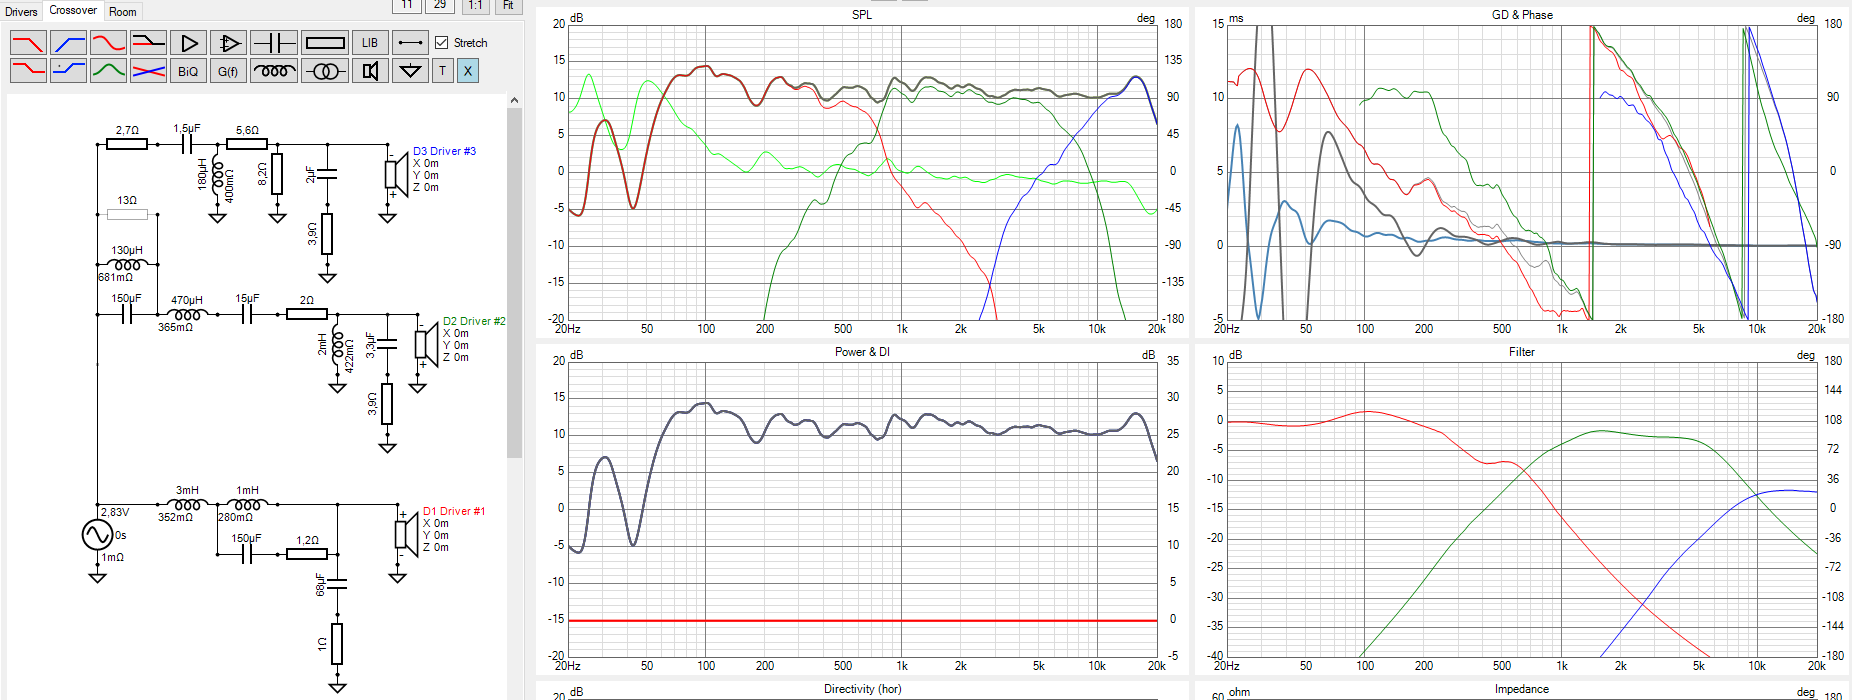1852x700 pixels.
Task: Select the greyed 13Ω resistor
Action: 127,214
